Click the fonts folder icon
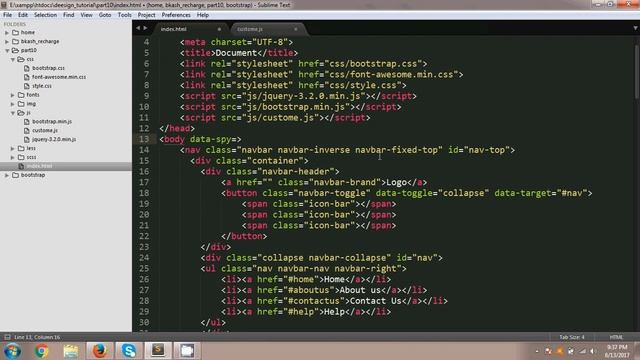640x360 pixels. pyautogui.click(x=21, y=95)
